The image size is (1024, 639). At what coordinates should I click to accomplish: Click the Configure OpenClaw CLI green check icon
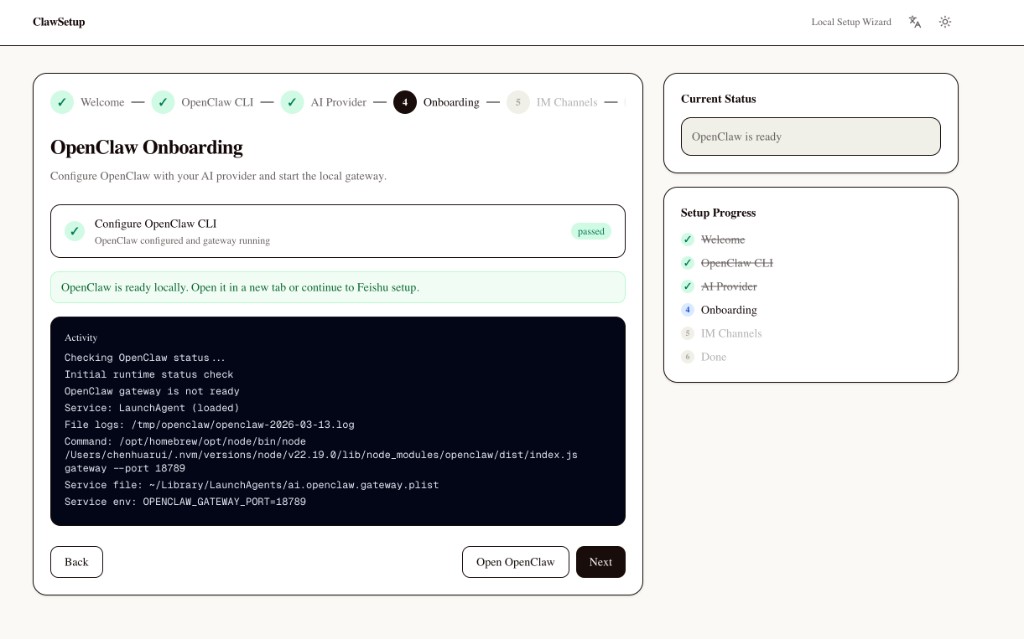pos(74,231)
